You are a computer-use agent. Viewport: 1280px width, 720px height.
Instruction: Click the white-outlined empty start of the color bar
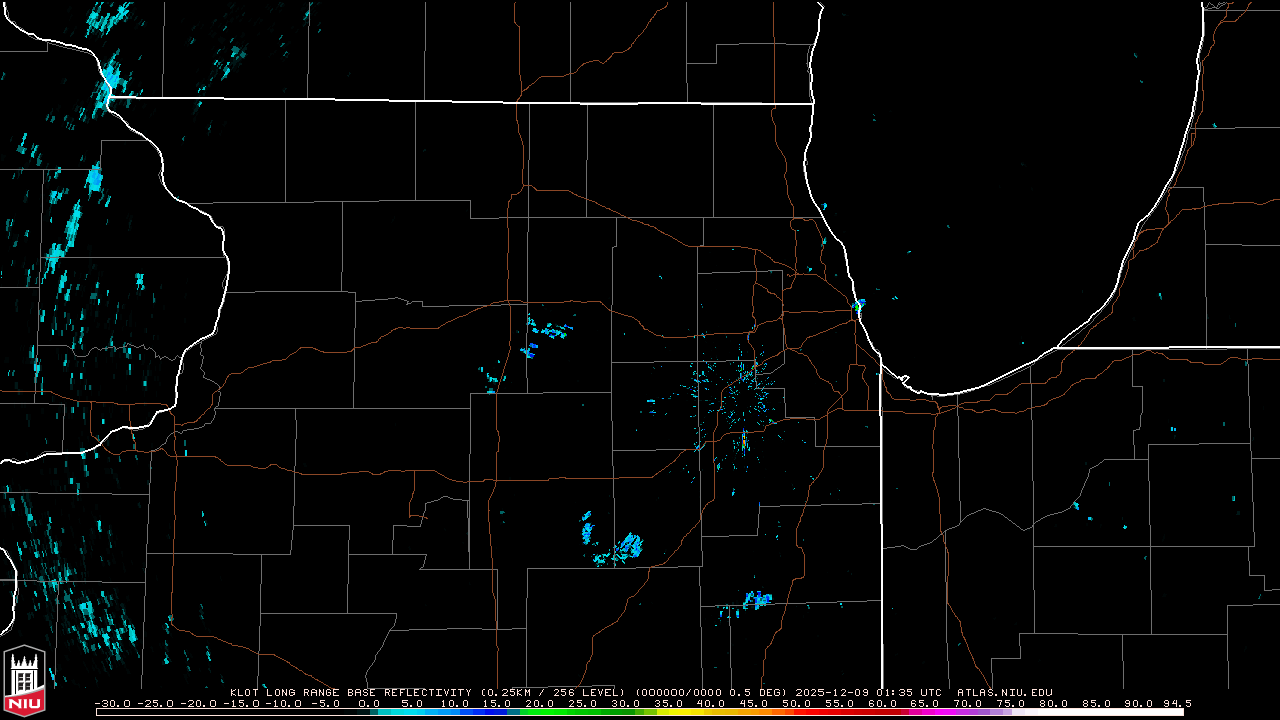tap(230, 712)
